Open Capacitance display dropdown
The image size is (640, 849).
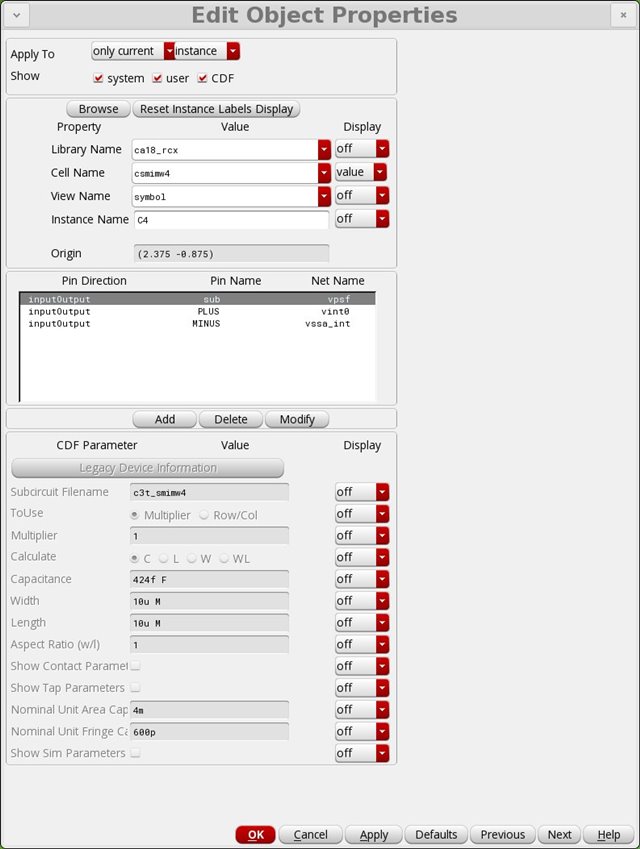coord(361,579)
